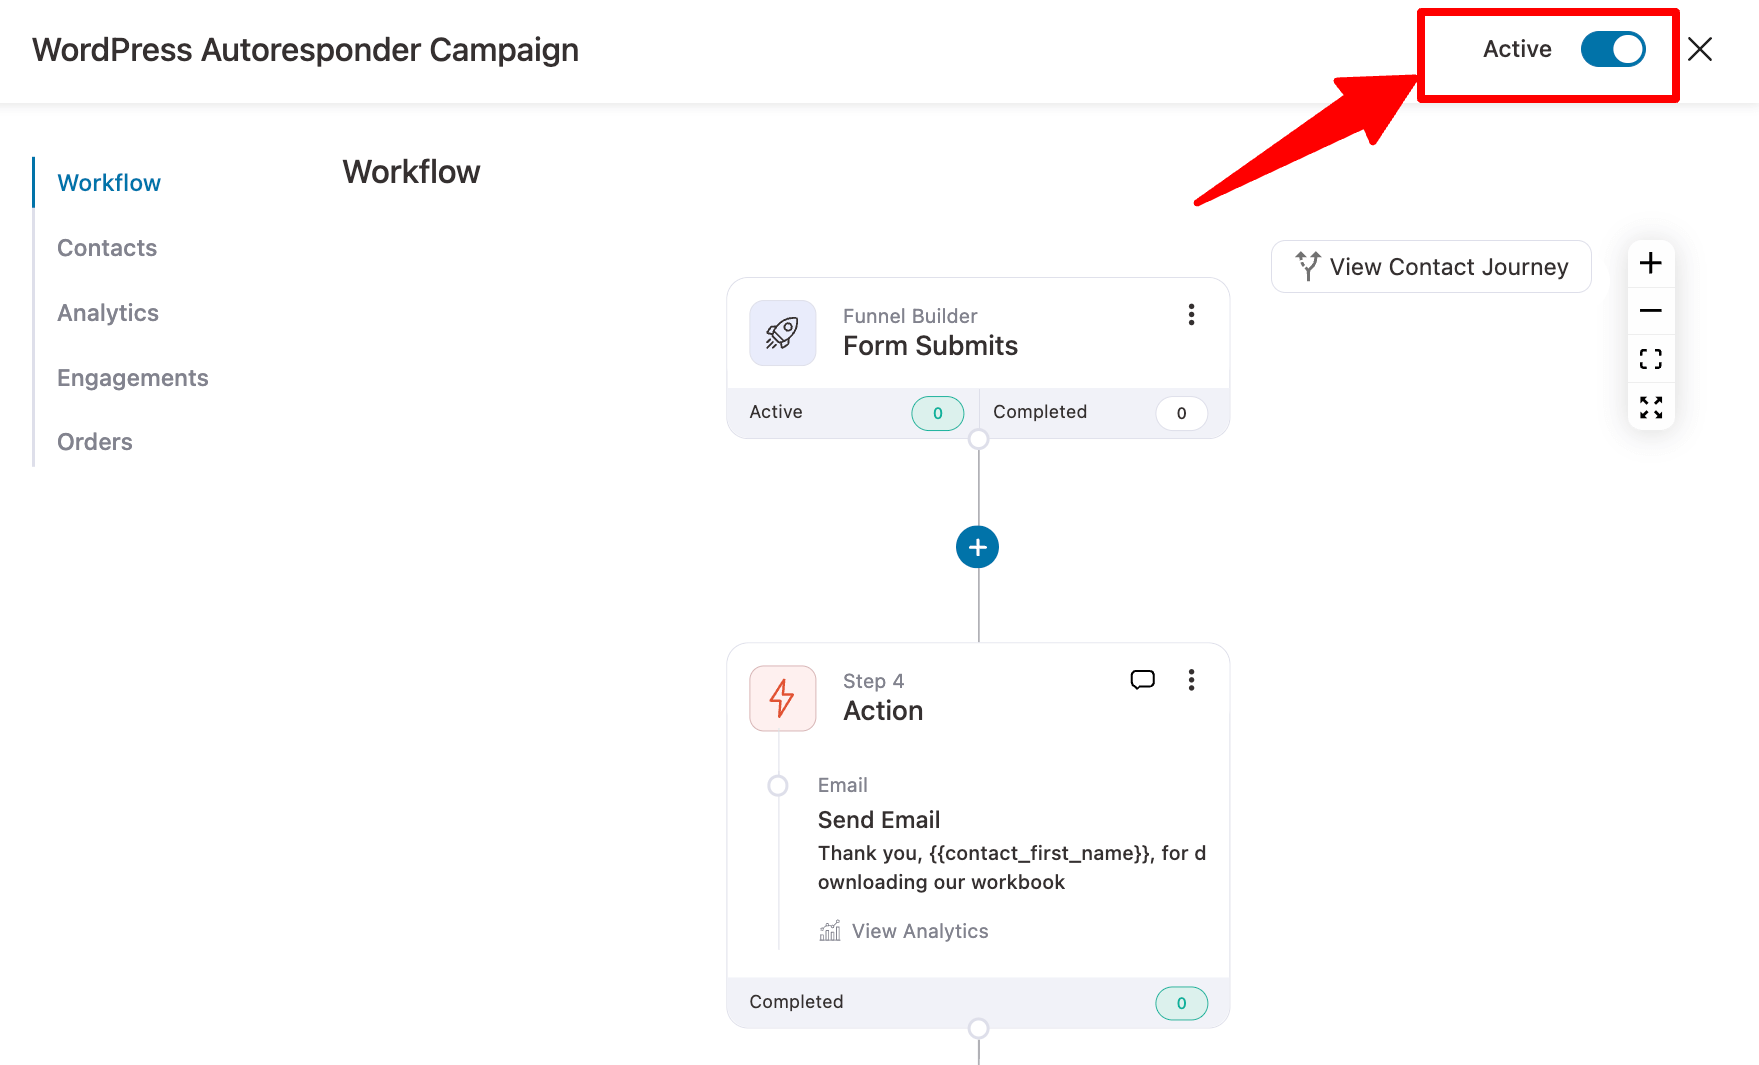The width and height of the screenshot is (1759, 1065).
Task: Click the Form Submits trigger title
Action: tap(930, 346)
